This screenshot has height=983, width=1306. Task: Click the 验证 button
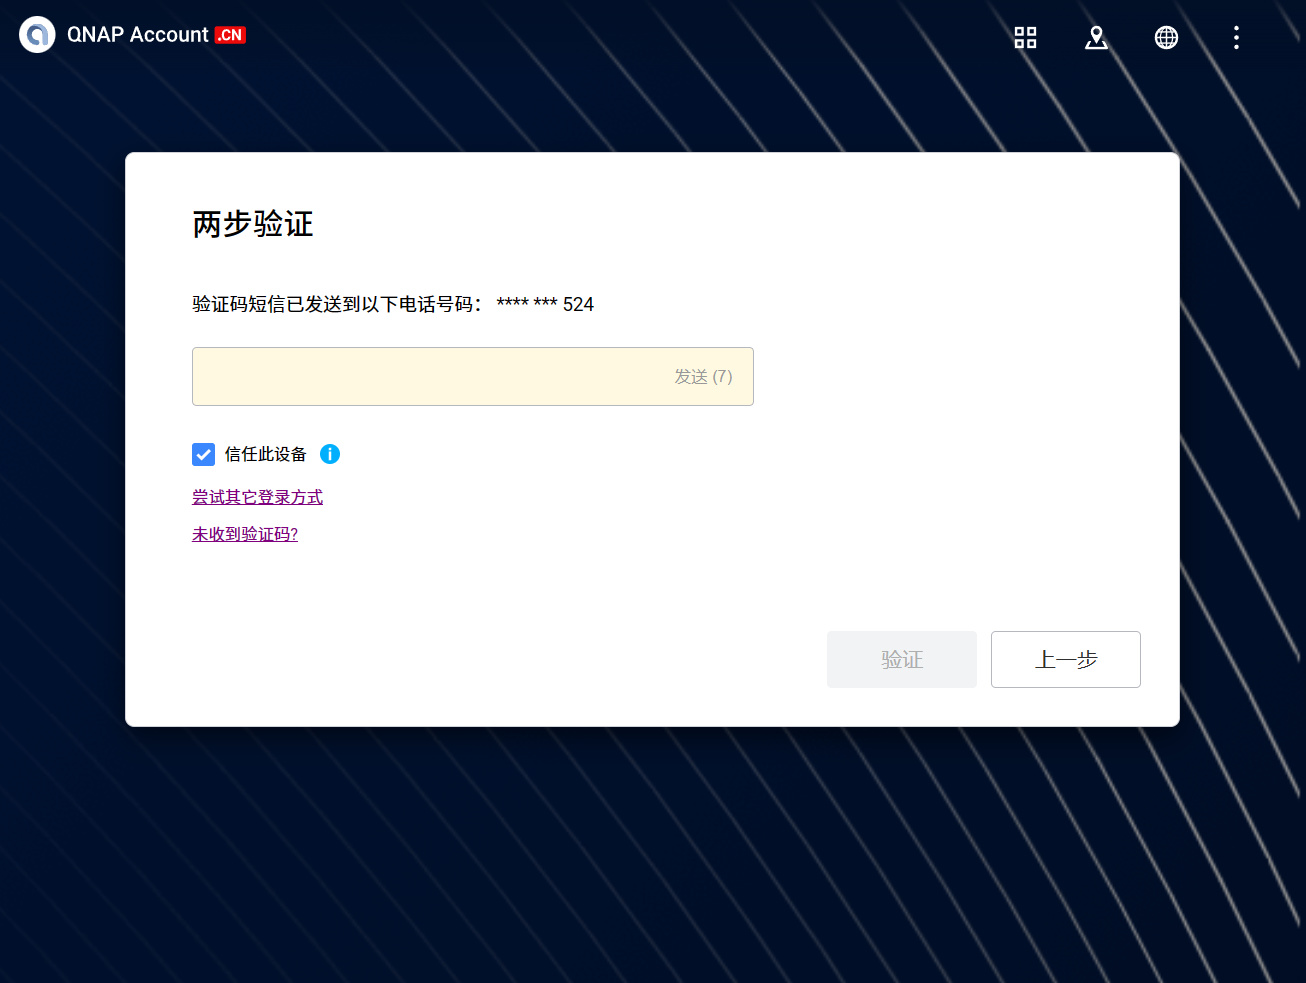[x=902, y=659]
